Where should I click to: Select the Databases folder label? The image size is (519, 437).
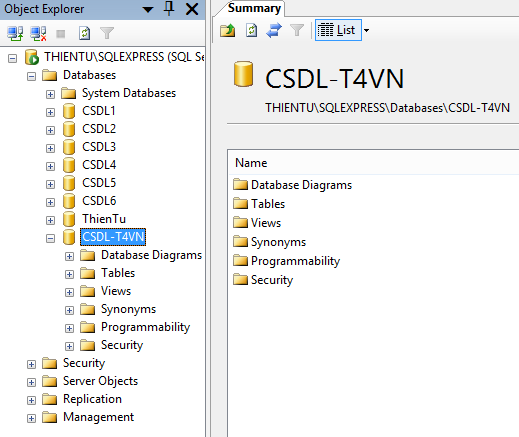[x=89, y=75]
